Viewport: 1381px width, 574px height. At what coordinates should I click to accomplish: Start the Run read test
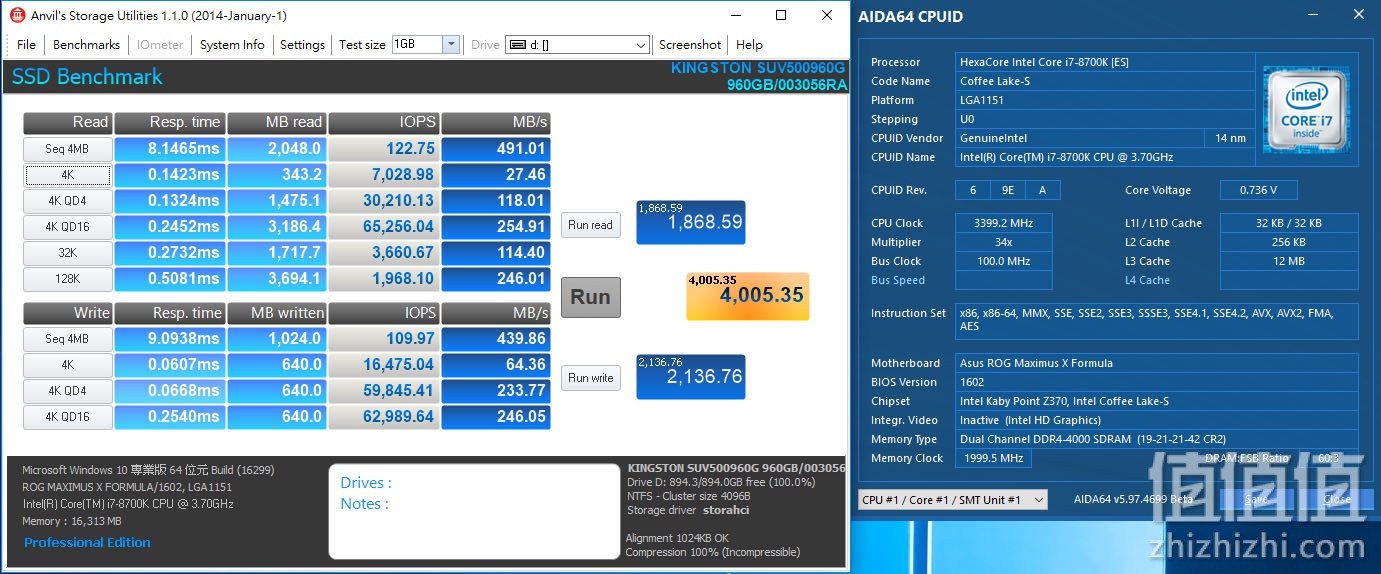pos(590,225)
